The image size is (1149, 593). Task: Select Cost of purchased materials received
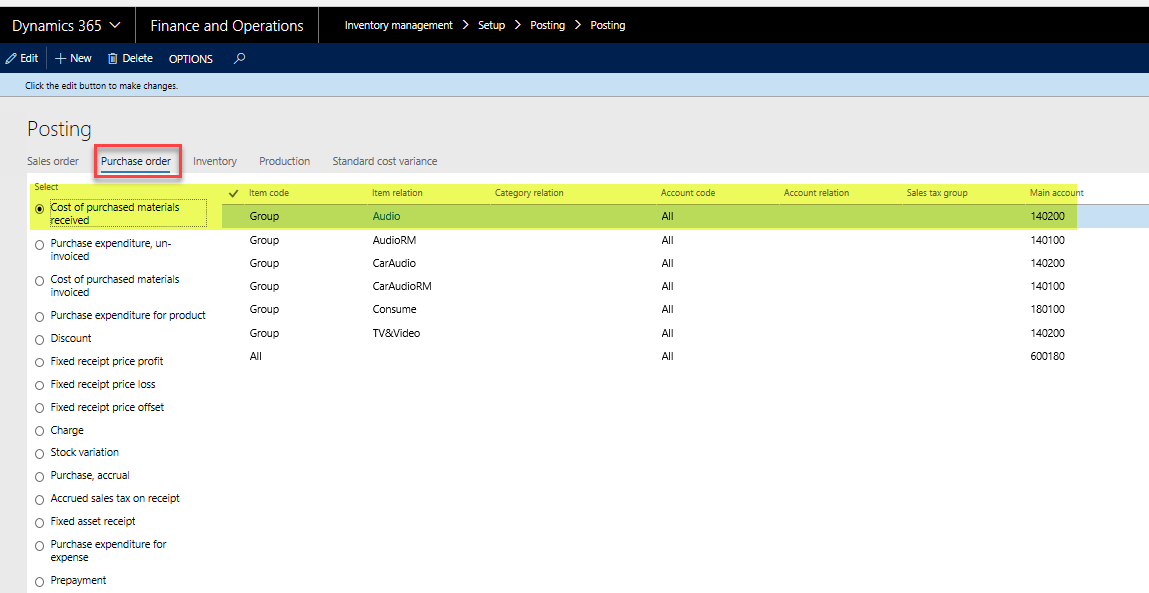click(x=40, y=209)
